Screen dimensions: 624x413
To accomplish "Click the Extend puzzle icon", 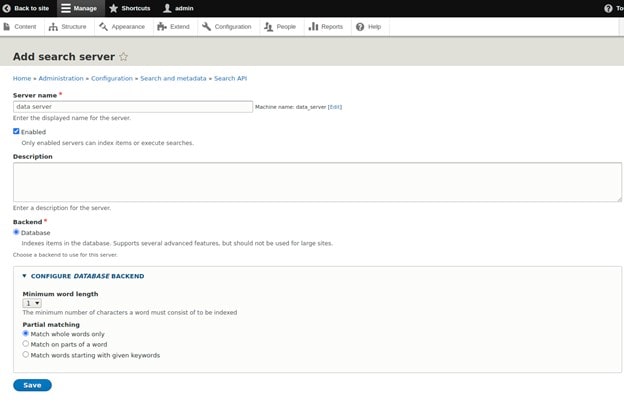I will (x=162, y=27).
